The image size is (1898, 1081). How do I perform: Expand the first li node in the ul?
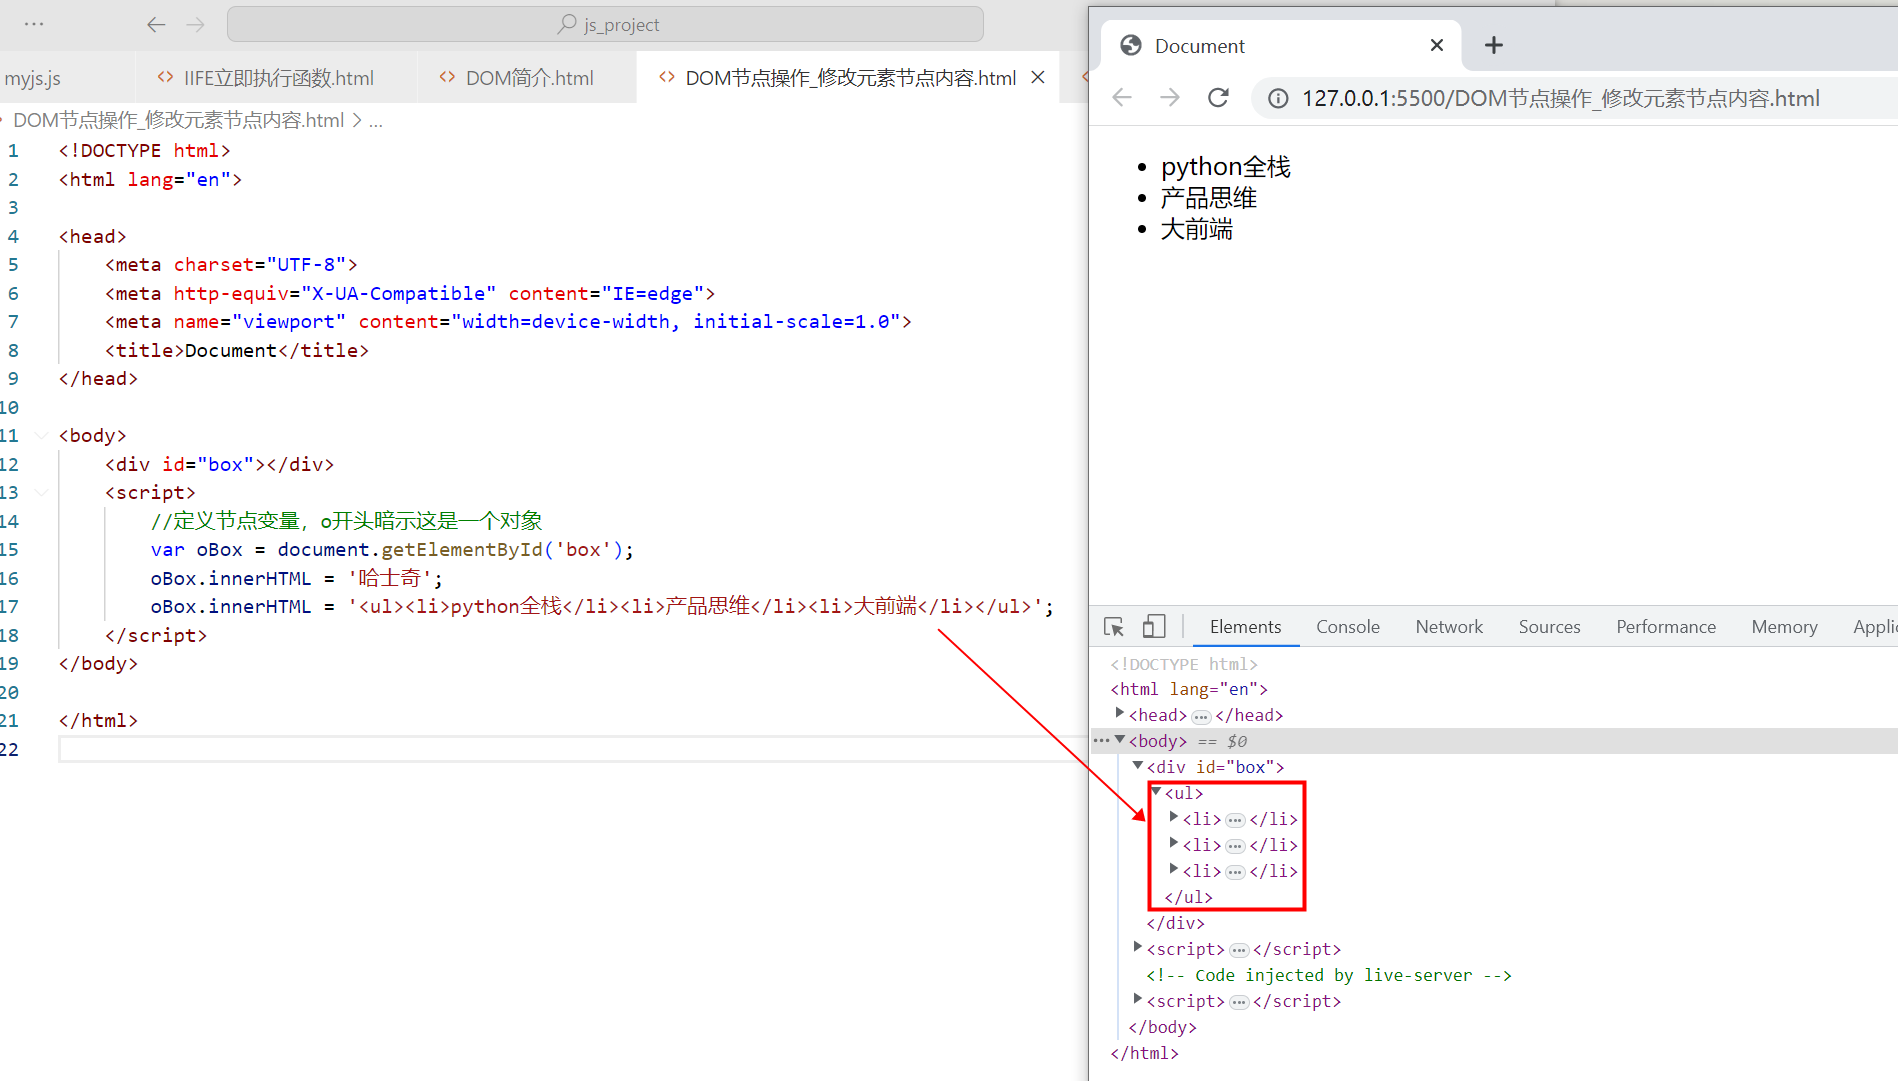tap(1174, 817)
